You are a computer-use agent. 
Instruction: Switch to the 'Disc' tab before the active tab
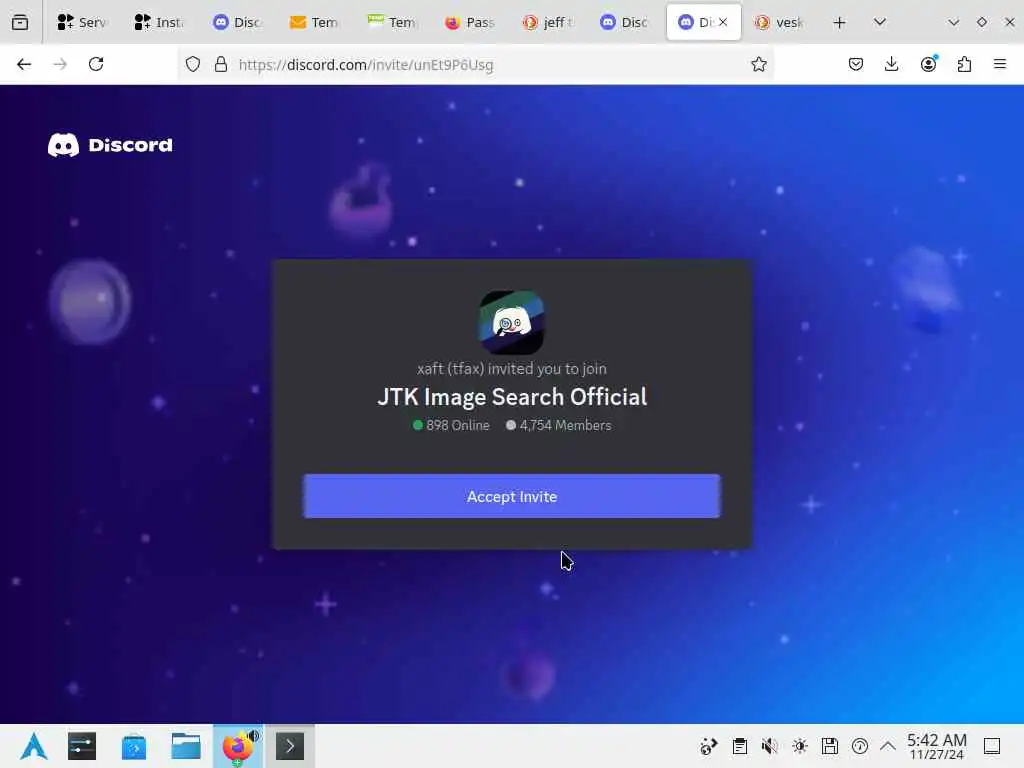(624, 22)
